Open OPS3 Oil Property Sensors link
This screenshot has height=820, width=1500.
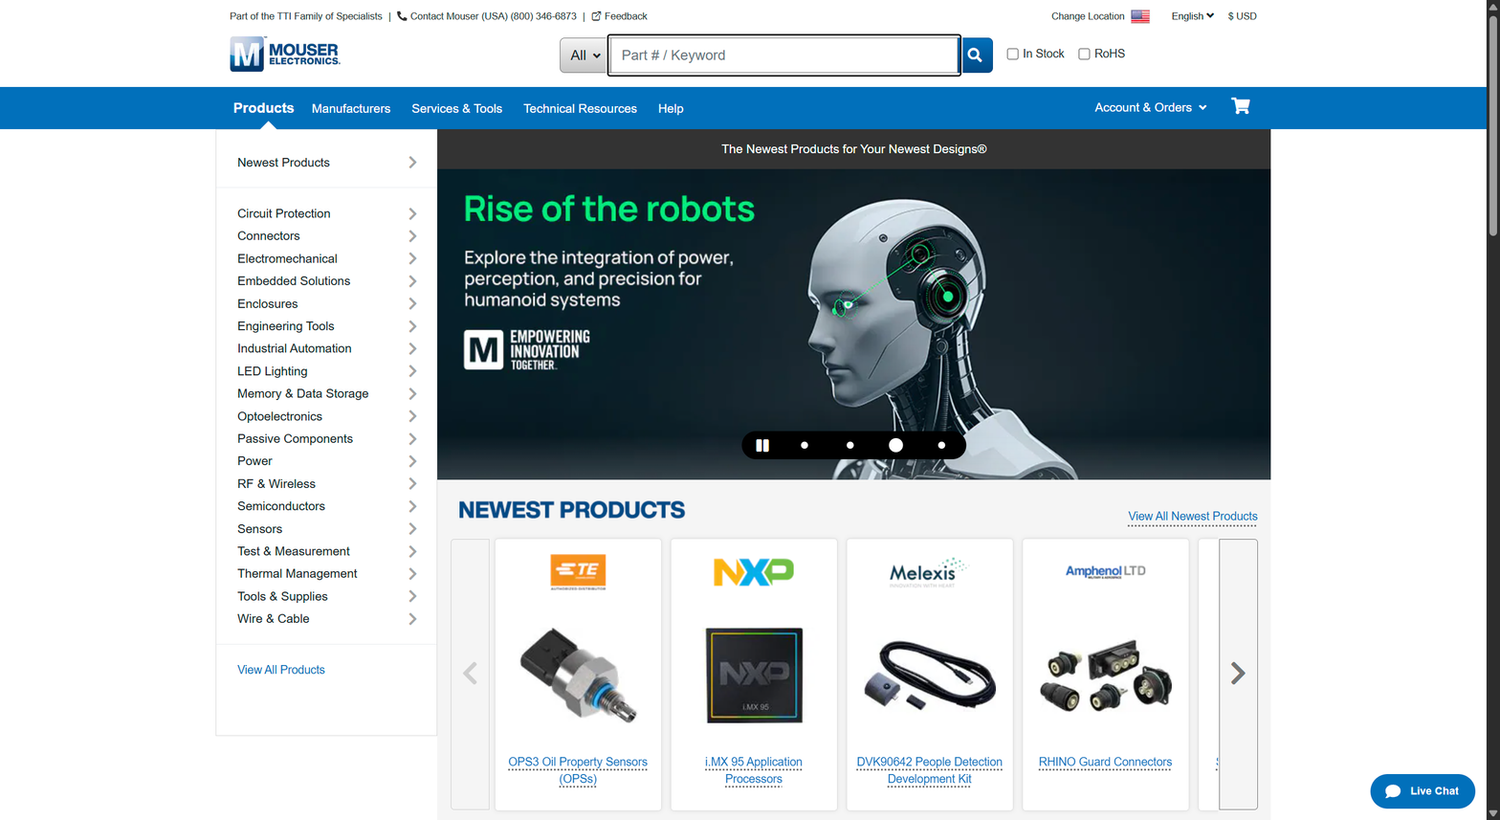tap(578, 770)
